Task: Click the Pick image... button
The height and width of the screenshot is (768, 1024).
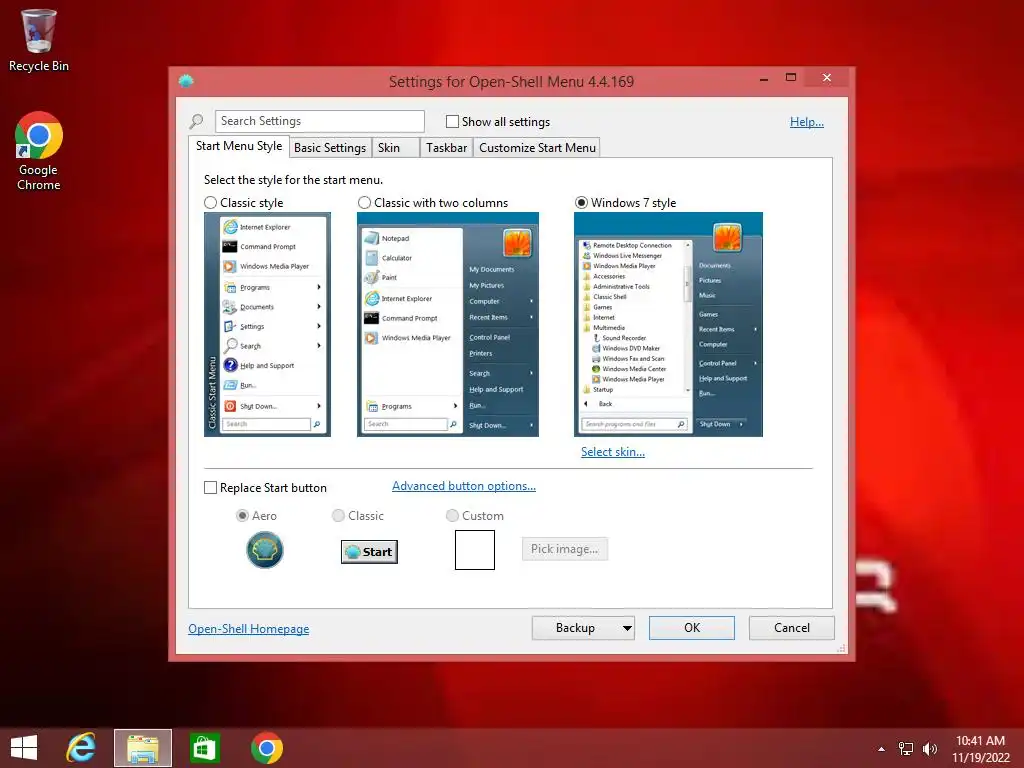Action: click(x=565, y=549)
